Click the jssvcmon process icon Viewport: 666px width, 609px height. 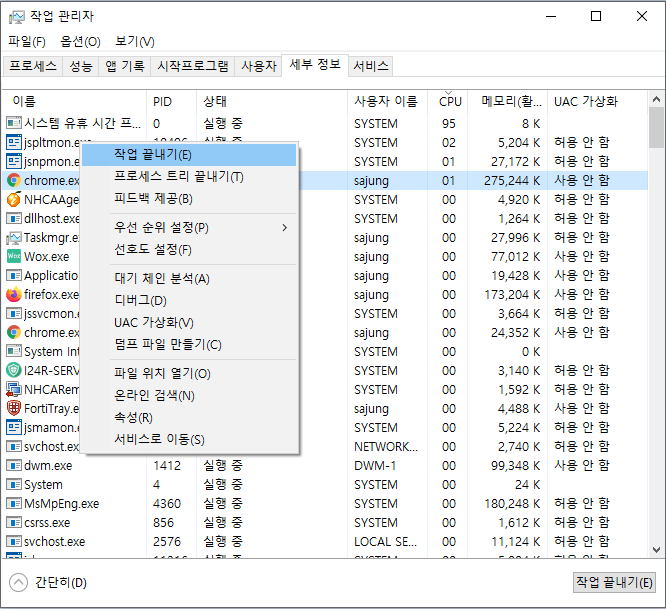coord(14,313)
